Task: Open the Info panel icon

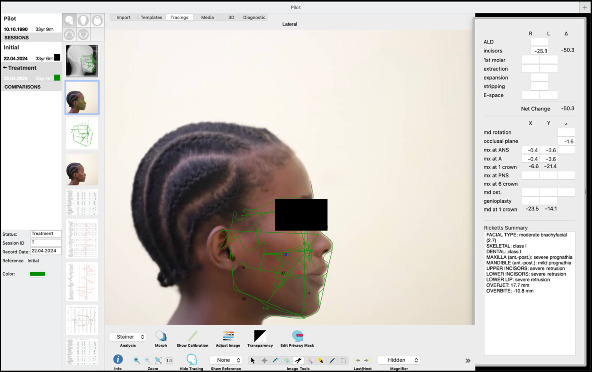Action: [118, 359]
